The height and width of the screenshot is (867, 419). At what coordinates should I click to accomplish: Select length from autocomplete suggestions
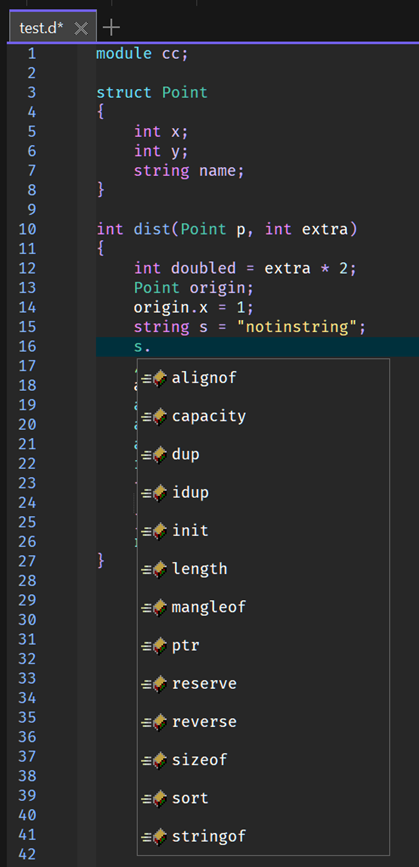coord(263,569)
